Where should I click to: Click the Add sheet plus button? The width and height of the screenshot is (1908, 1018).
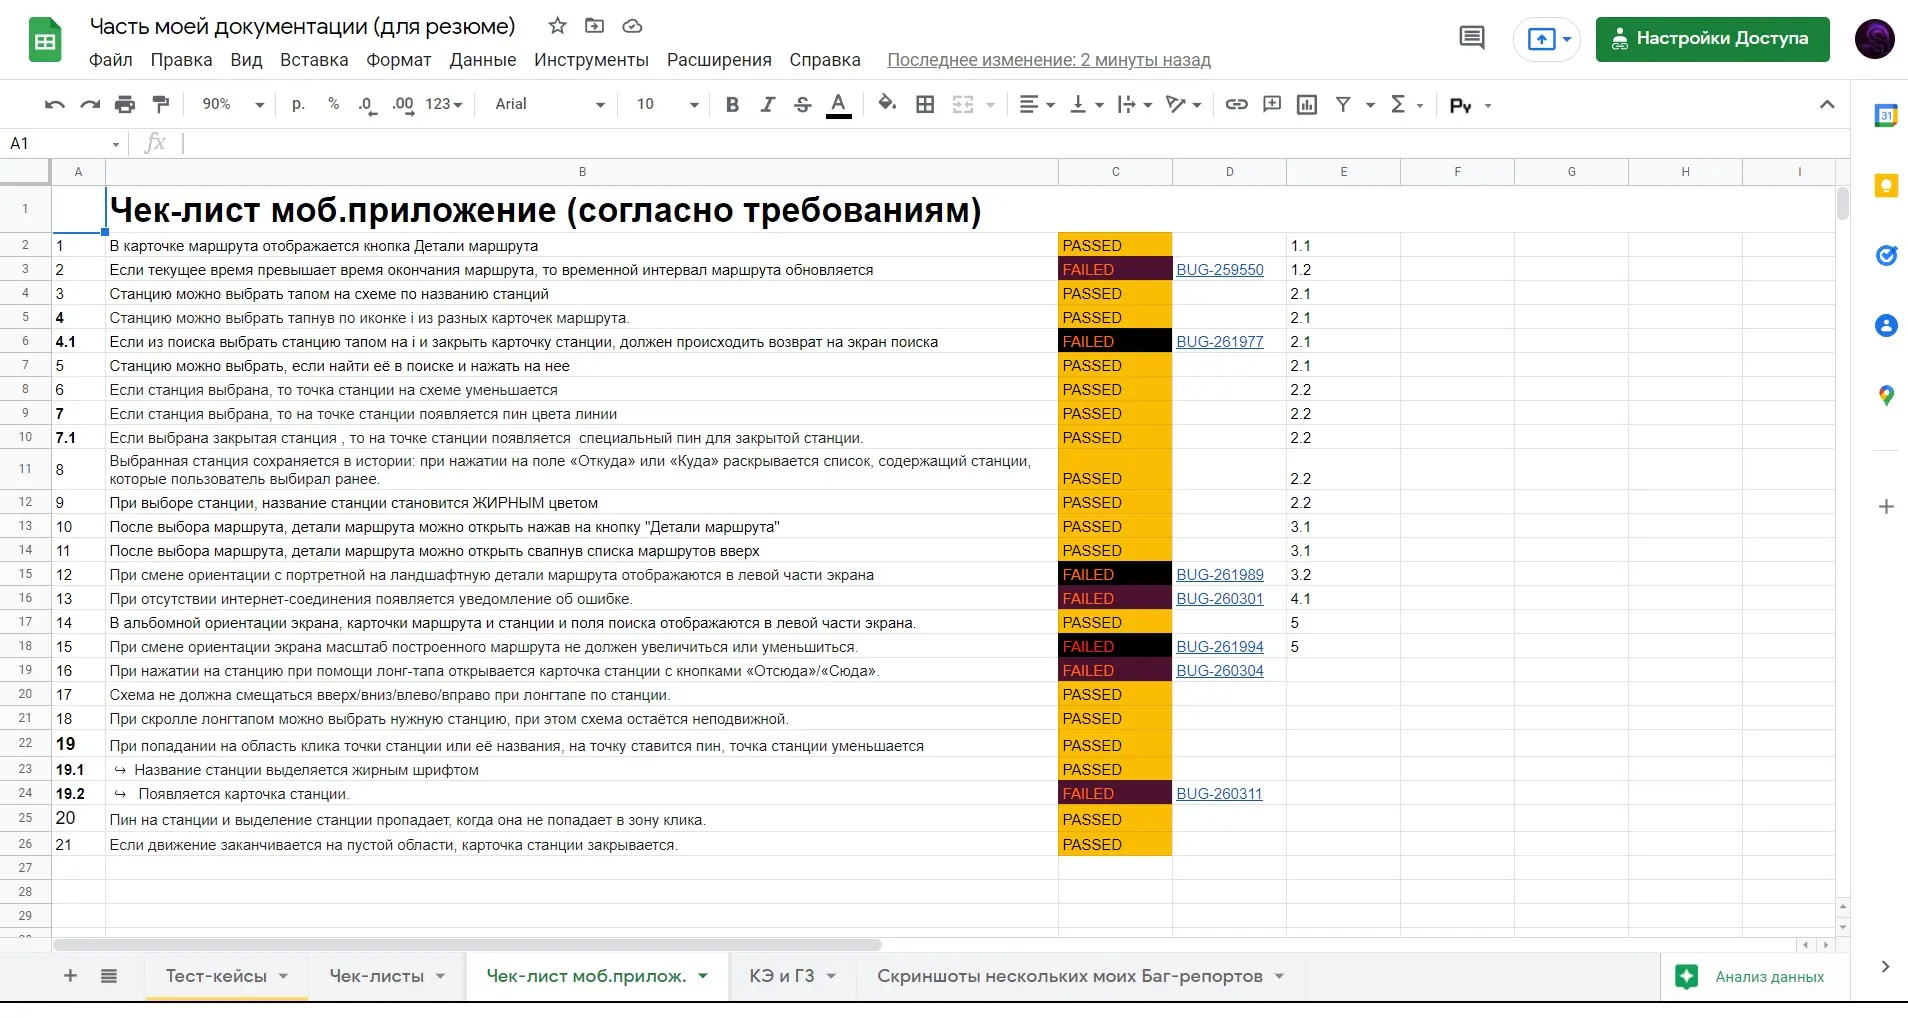70,976
